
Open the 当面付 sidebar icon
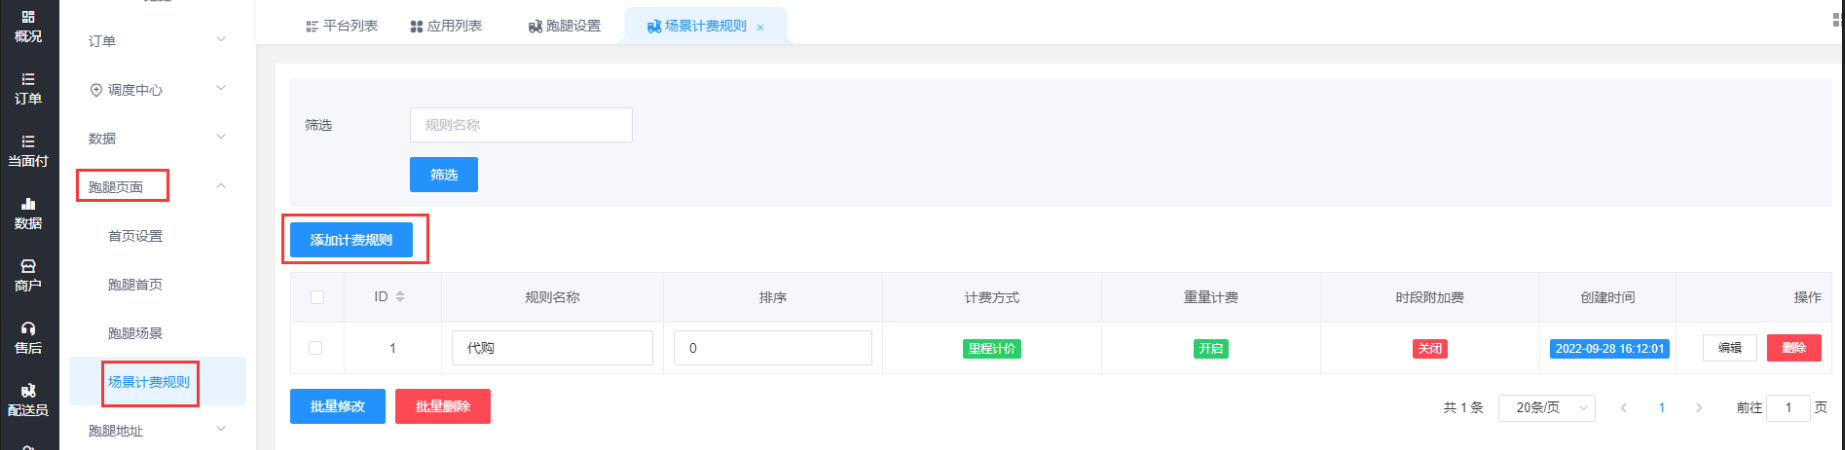coord(28,141)
